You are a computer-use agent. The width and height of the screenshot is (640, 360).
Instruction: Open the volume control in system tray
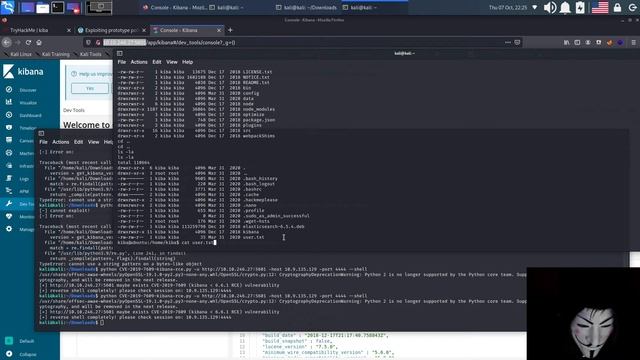click(550, 7)
